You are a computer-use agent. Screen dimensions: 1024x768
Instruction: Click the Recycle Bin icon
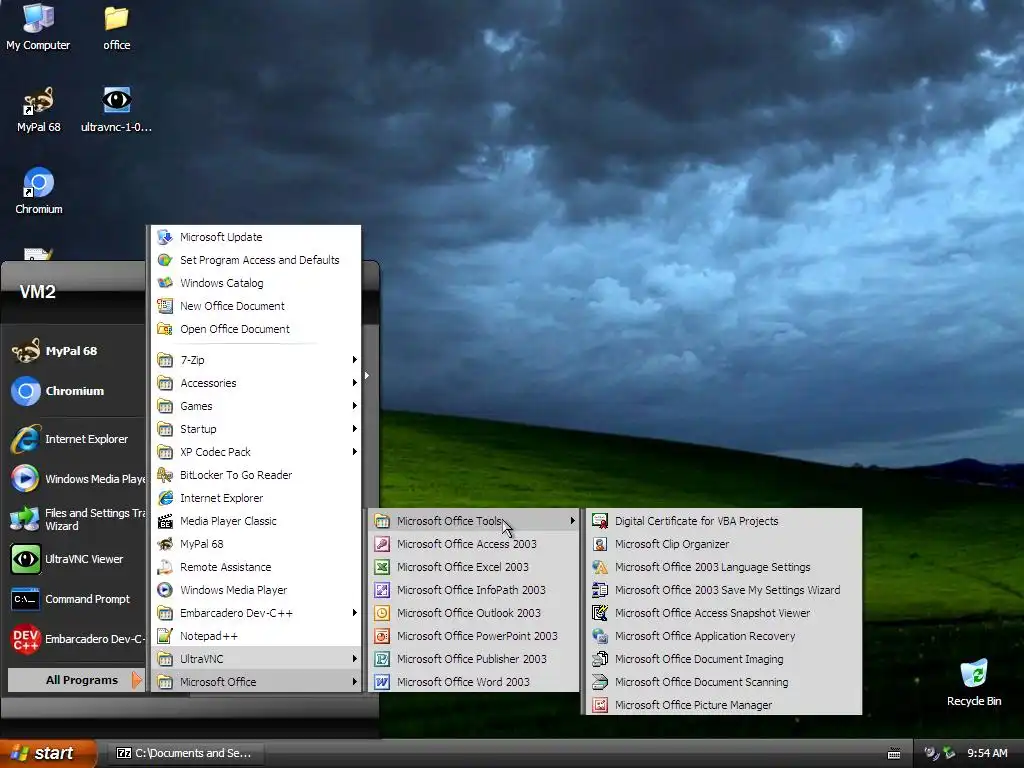coord(974,682)
